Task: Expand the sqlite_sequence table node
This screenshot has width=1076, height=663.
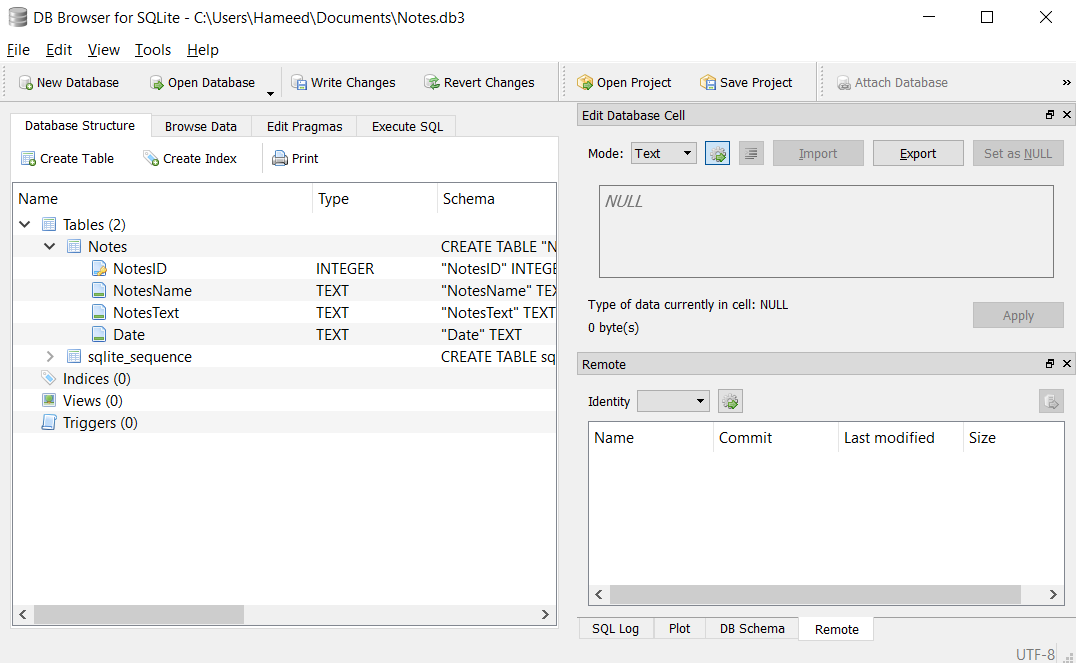Action: tap(49, 356)
